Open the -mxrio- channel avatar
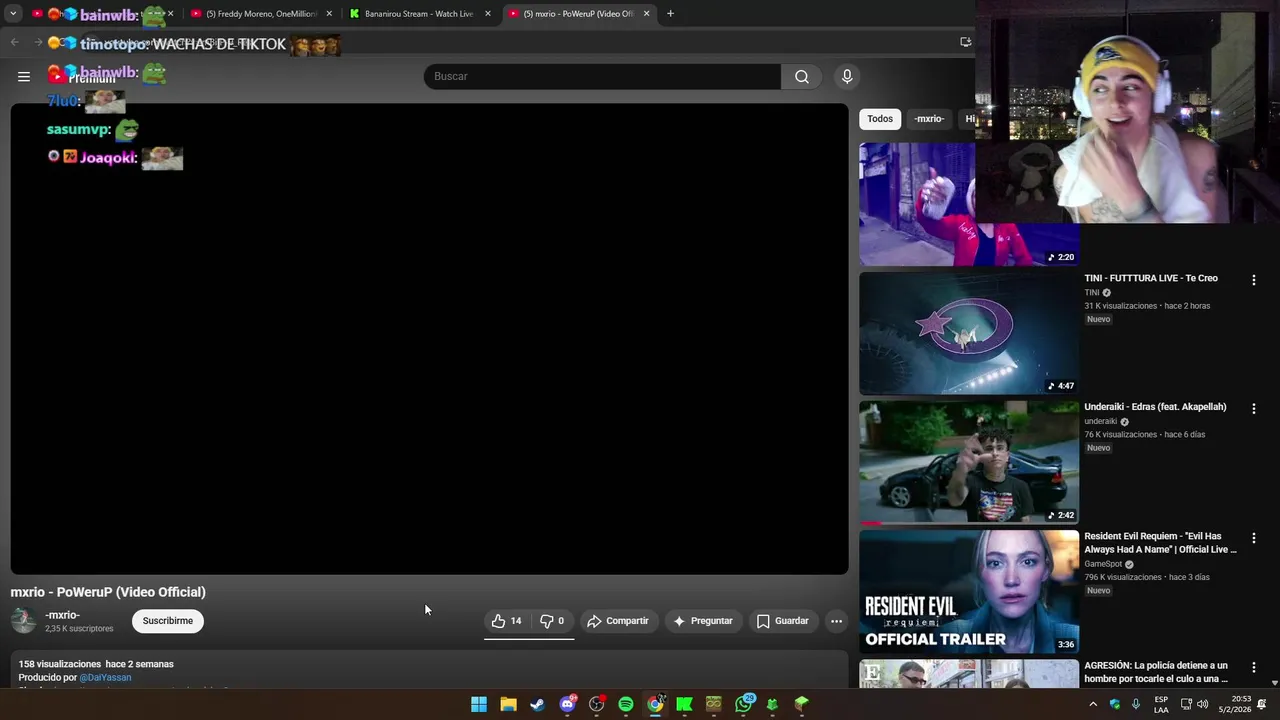The height and width of the screenshot is (720, 1280). click(23, 621)
